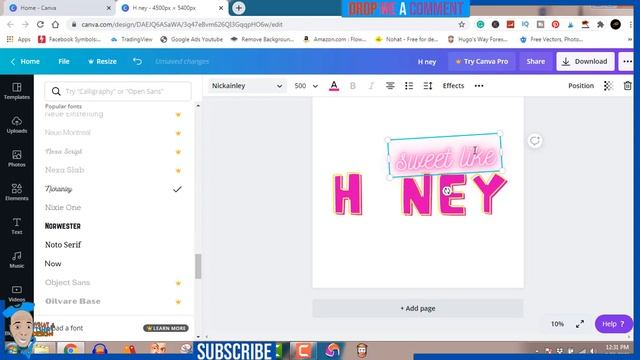Click the undo arrow icon
This screenshot has width=640, height=360.
137,61
